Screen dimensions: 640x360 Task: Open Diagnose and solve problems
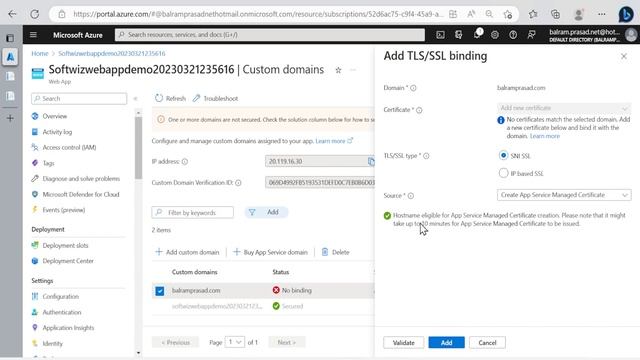[81, 179]
